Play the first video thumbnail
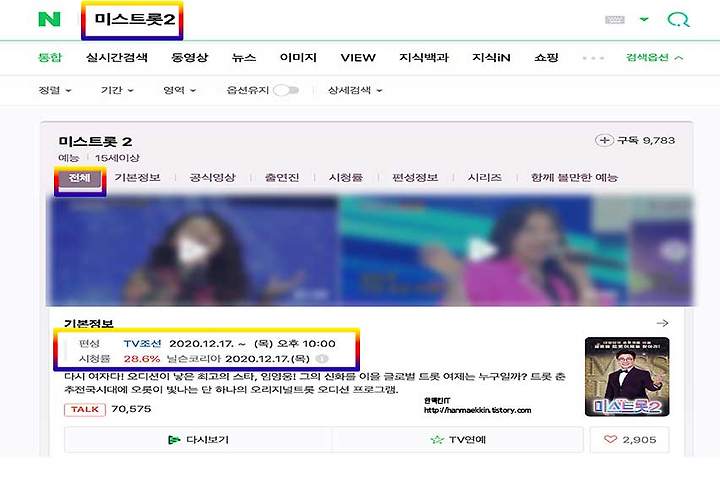 192,251
